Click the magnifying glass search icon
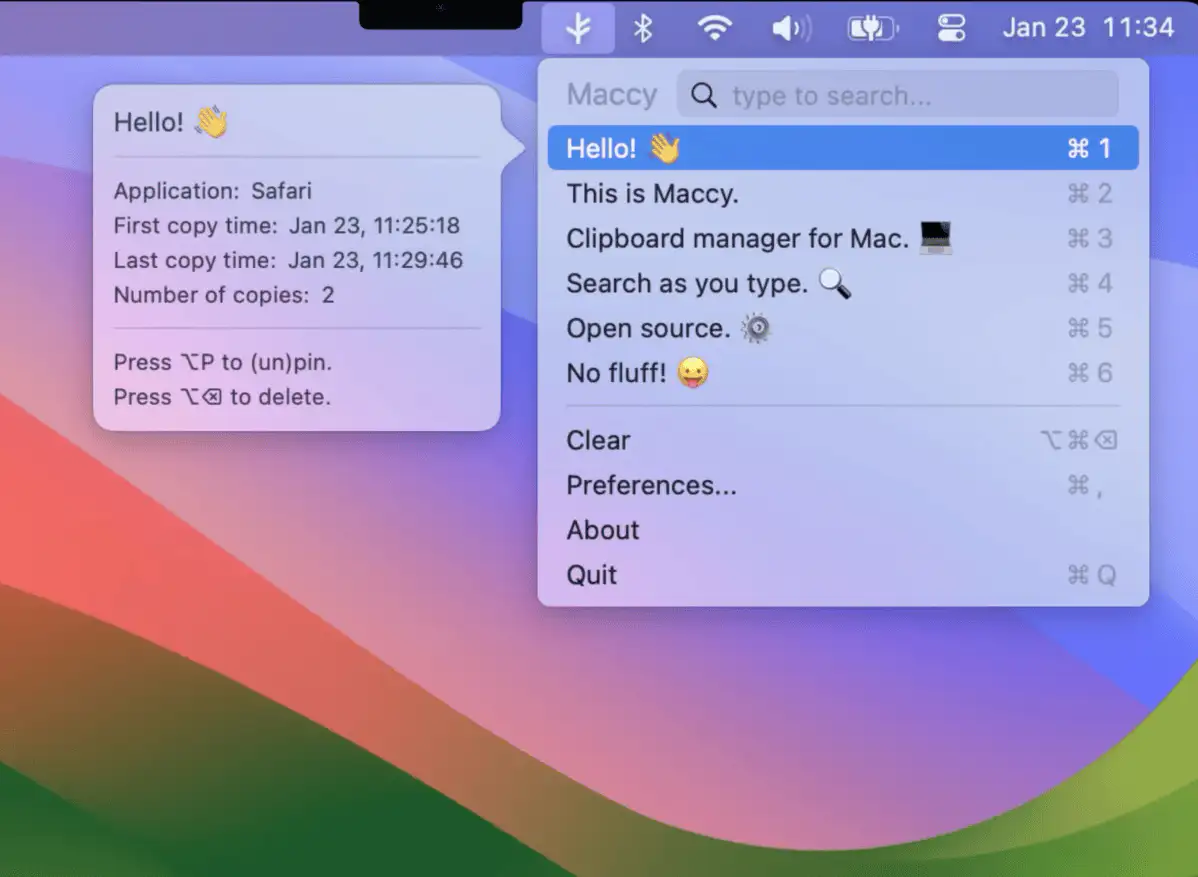This screenshot has height=877, width=1198. (x=704, y=96)
